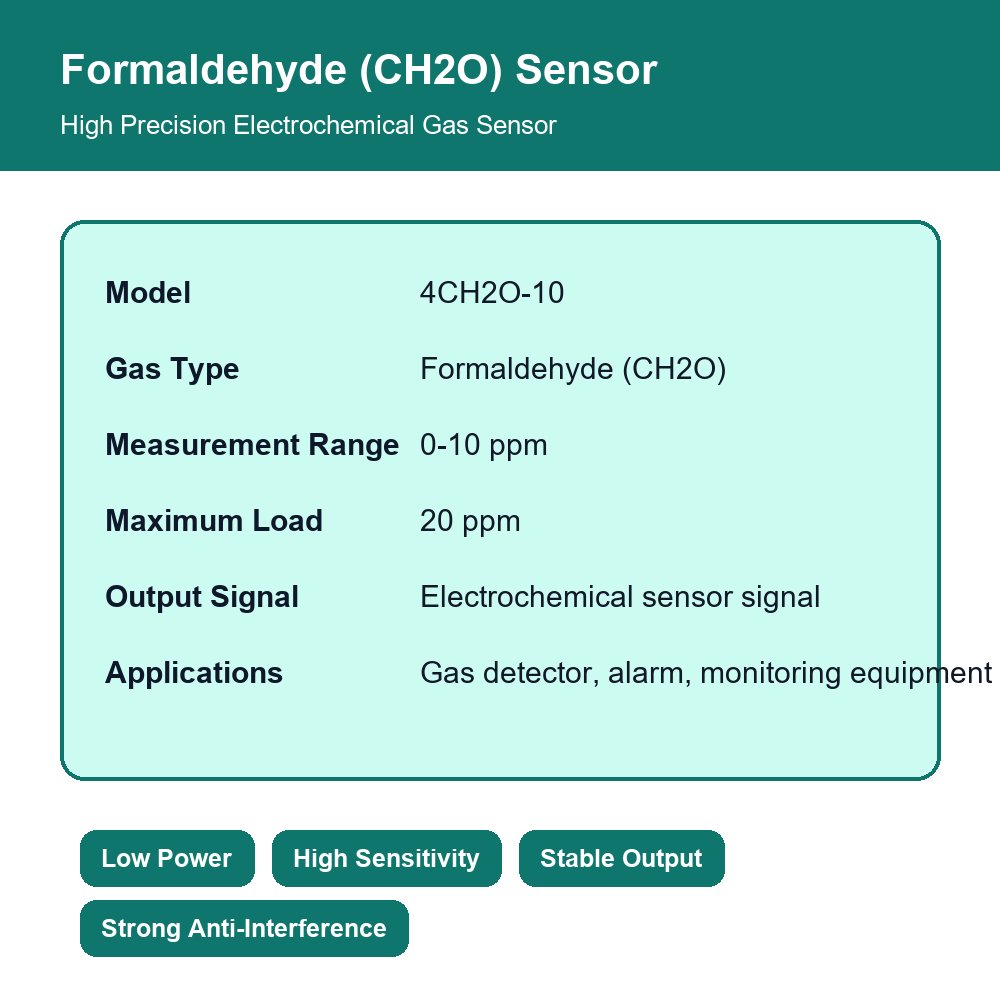1000x1000 pixels.
Task: Click the teal header banner background
Action: pos(829,85)
